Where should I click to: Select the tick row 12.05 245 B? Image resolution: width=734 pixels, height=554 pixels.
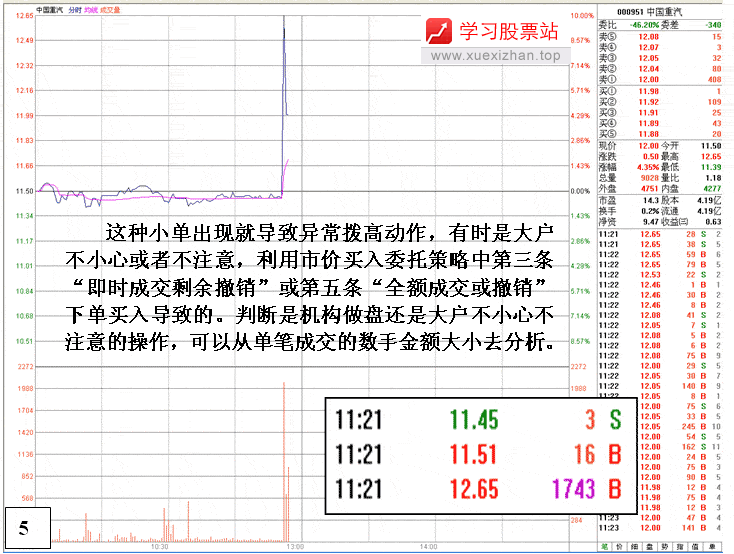[681, 427]
